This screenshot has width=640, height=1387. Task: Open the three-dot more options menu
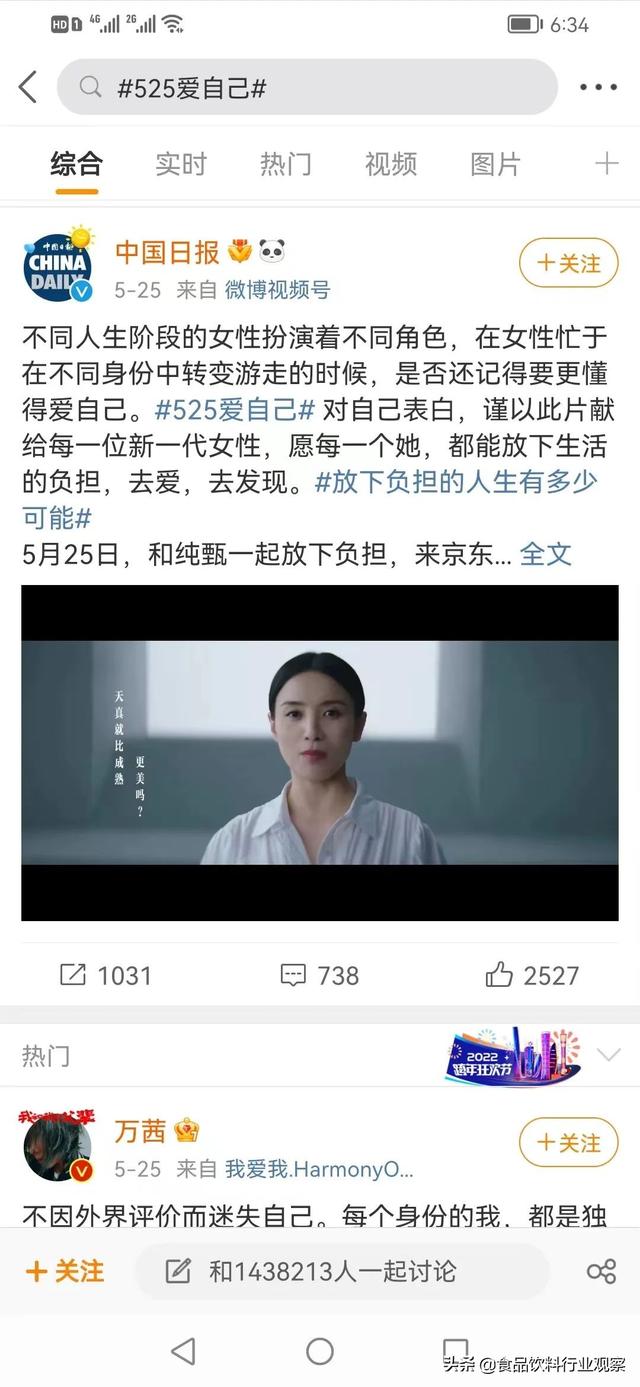point(599,87)
